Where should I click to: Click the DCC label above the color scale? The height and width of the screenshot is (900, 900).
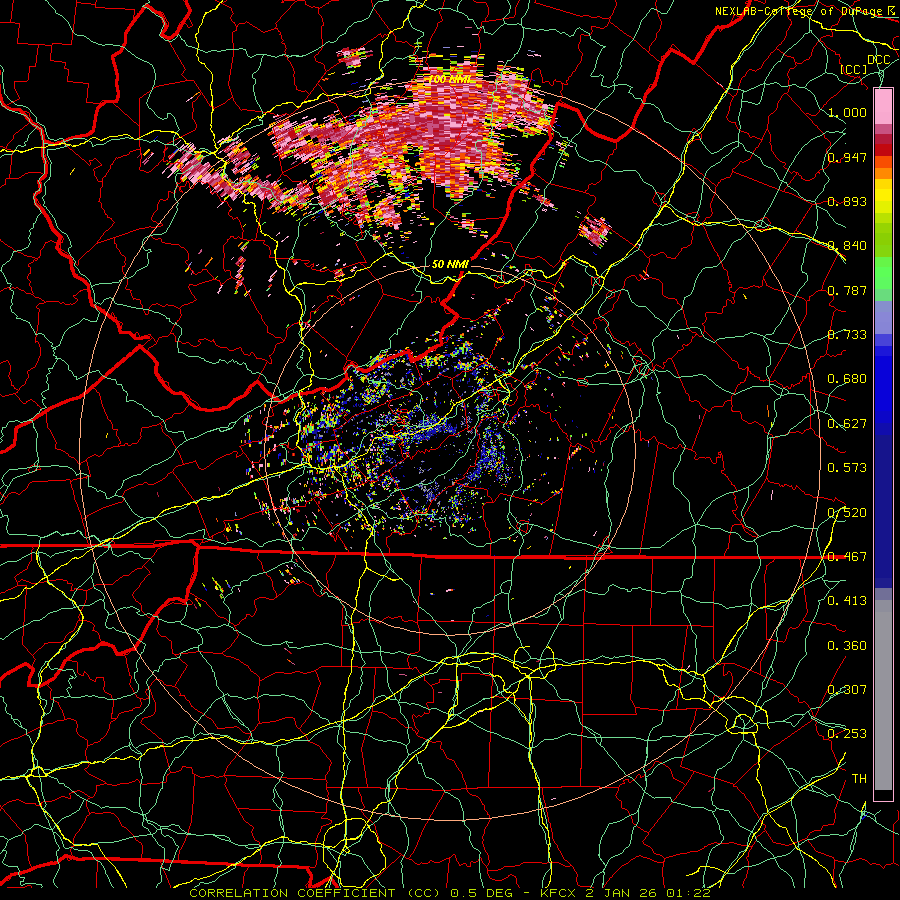878,60
